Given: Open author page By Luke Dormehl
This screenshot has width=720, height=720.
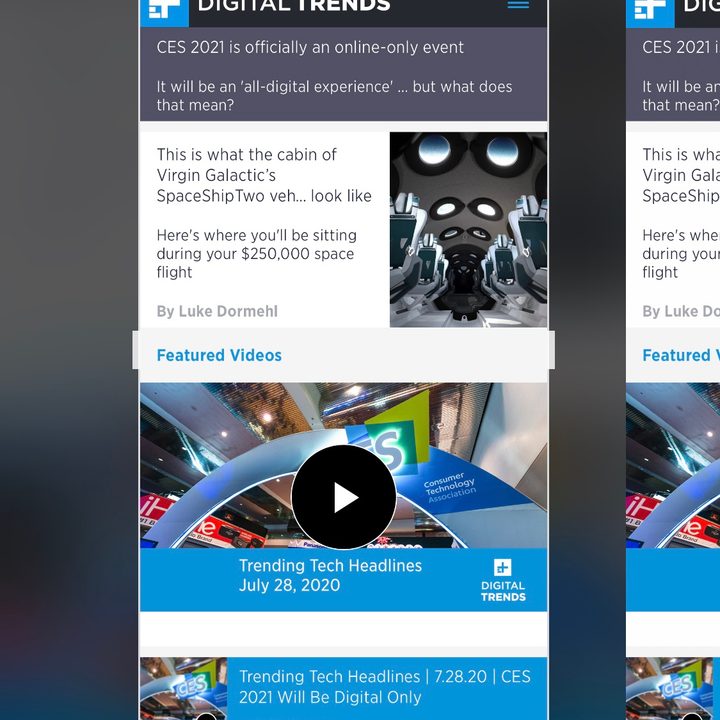Looking at the screenshot, I should pos(217,311).
